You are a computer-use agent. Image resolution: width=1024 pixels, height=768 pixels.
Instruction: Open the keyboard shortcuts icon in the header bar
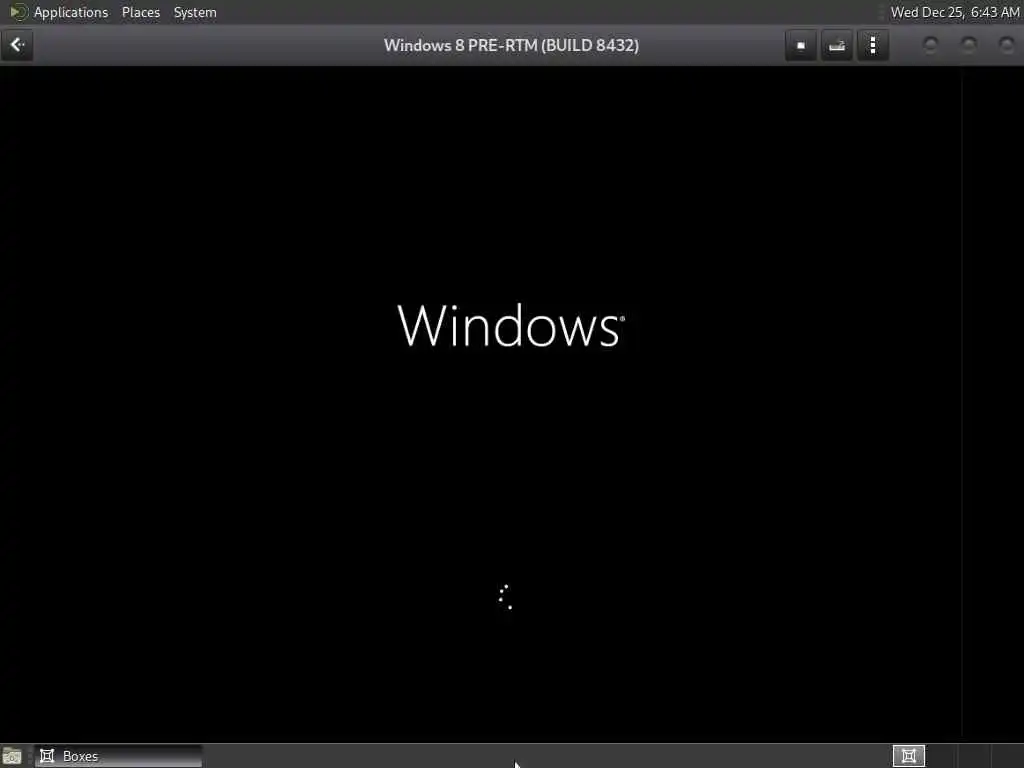tap(837, 46)
